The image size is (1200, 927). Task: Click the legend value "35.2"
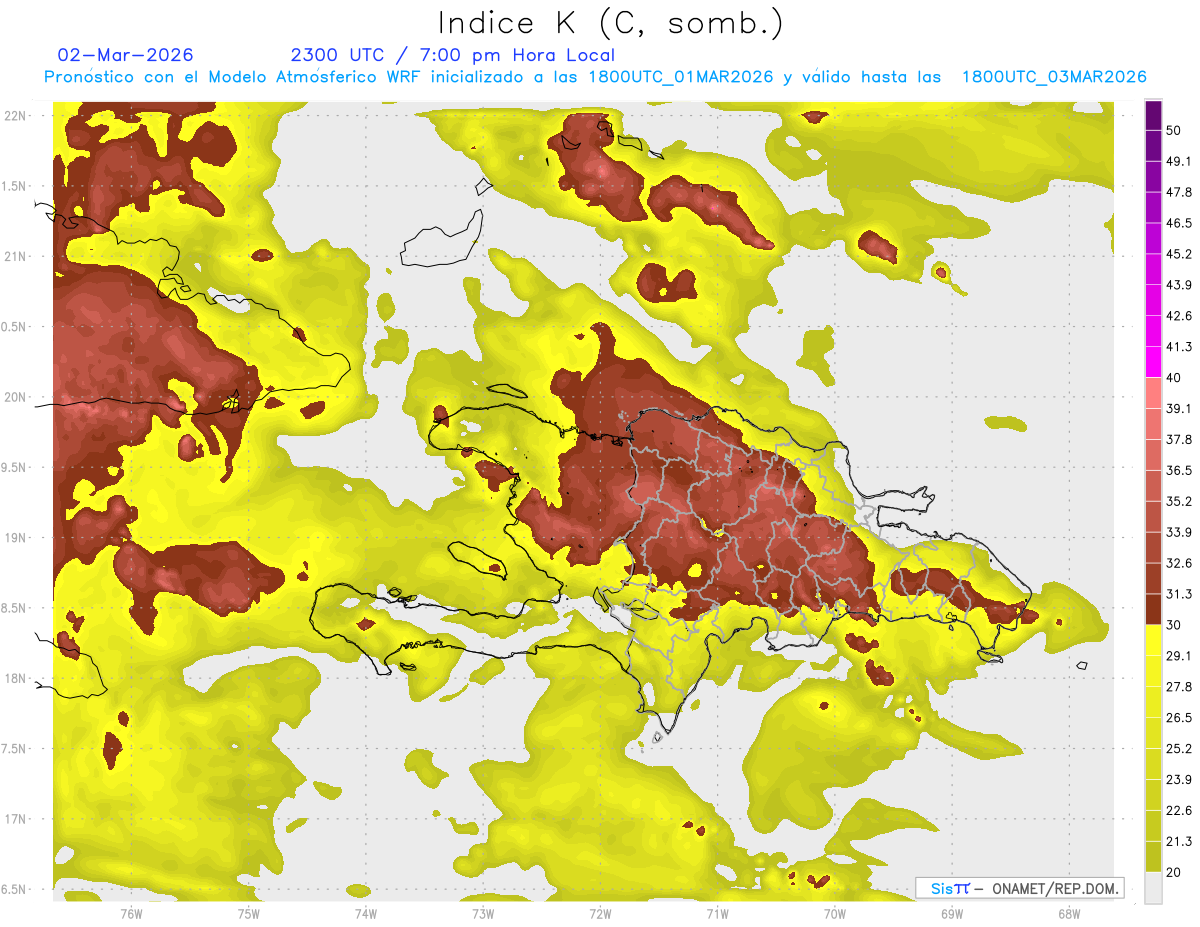(1179, 501)
